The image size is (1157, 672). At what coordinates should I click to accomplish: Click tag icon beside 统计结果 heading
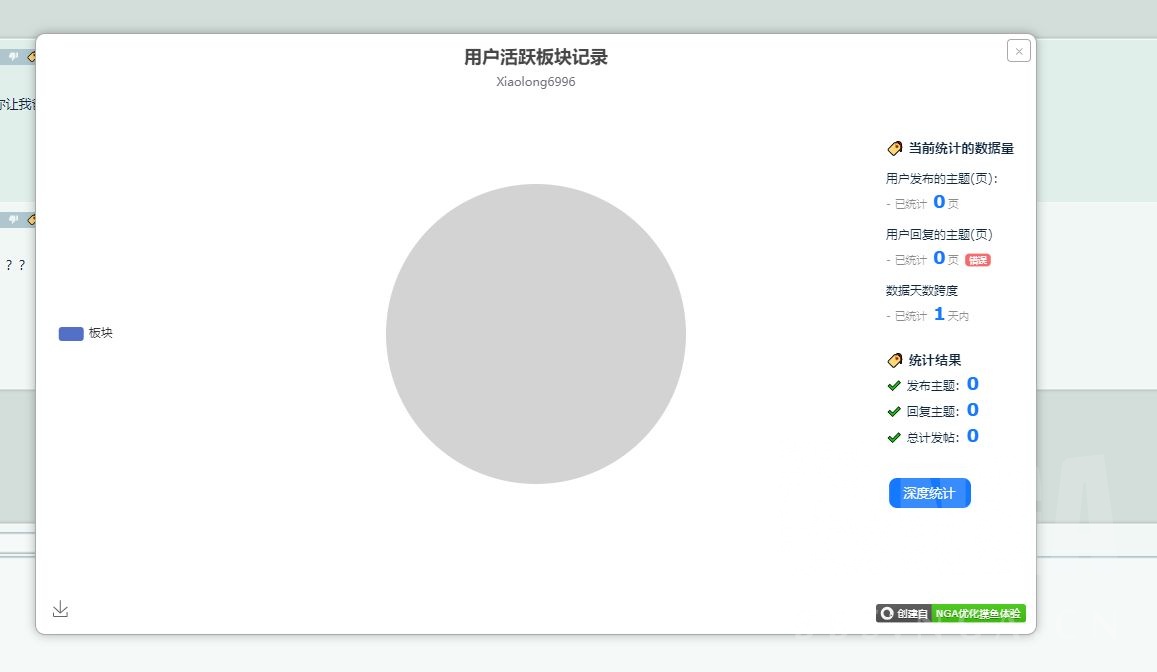[895, 360]
